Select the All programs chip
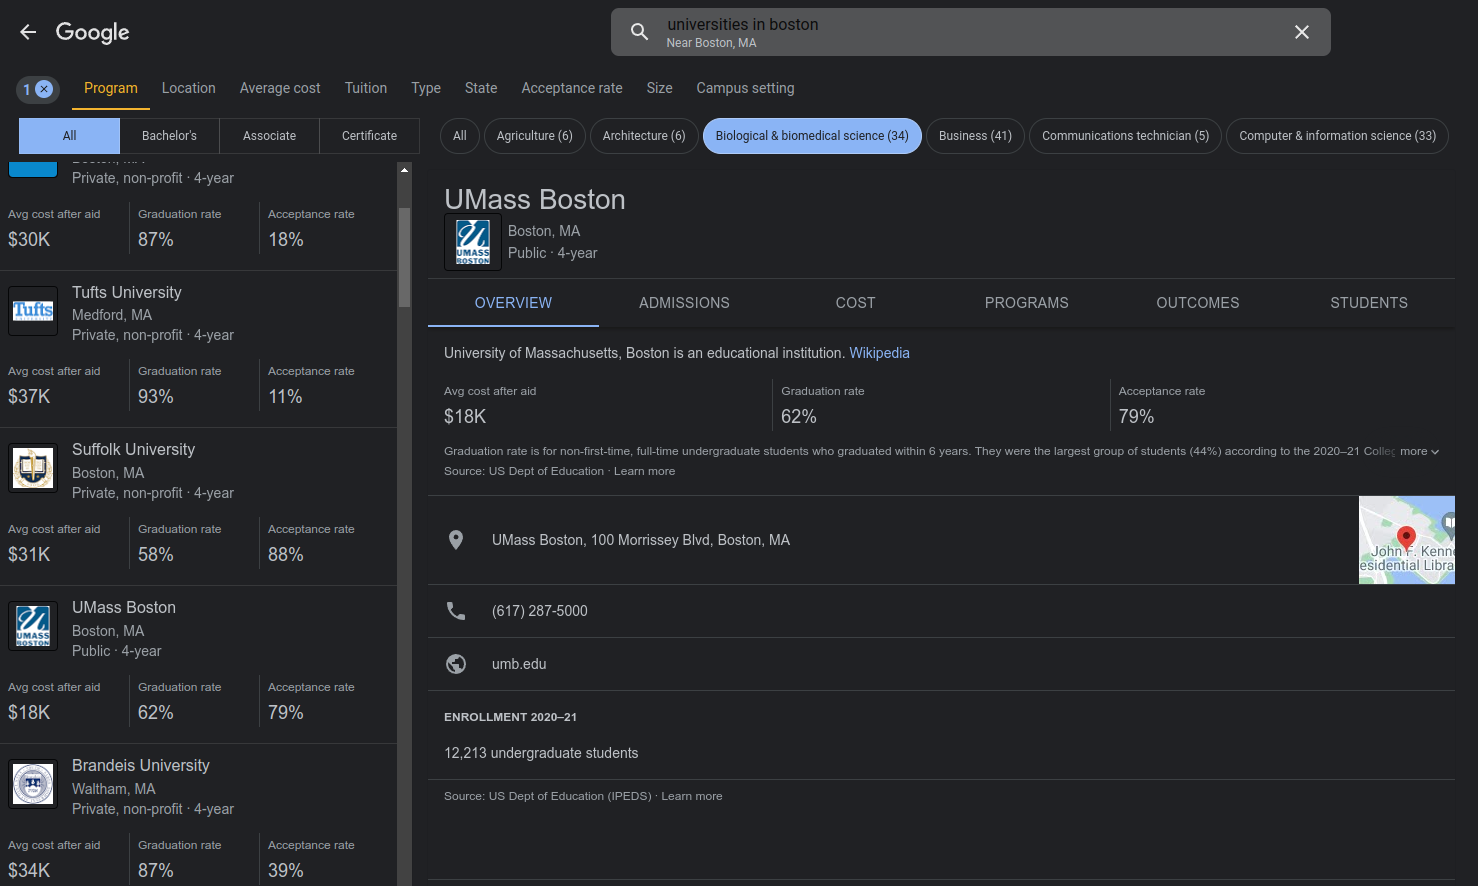This screenshot has width=1478, height=886. point(460,136)
